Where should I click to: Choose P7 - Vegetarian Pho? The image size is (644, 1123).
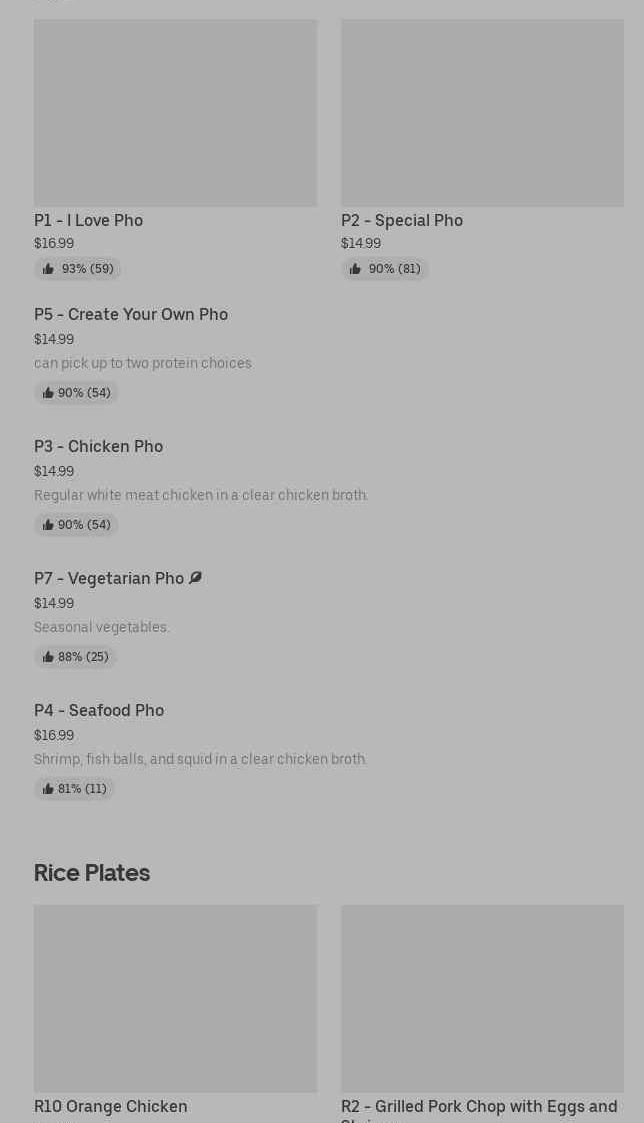point(109,578)
